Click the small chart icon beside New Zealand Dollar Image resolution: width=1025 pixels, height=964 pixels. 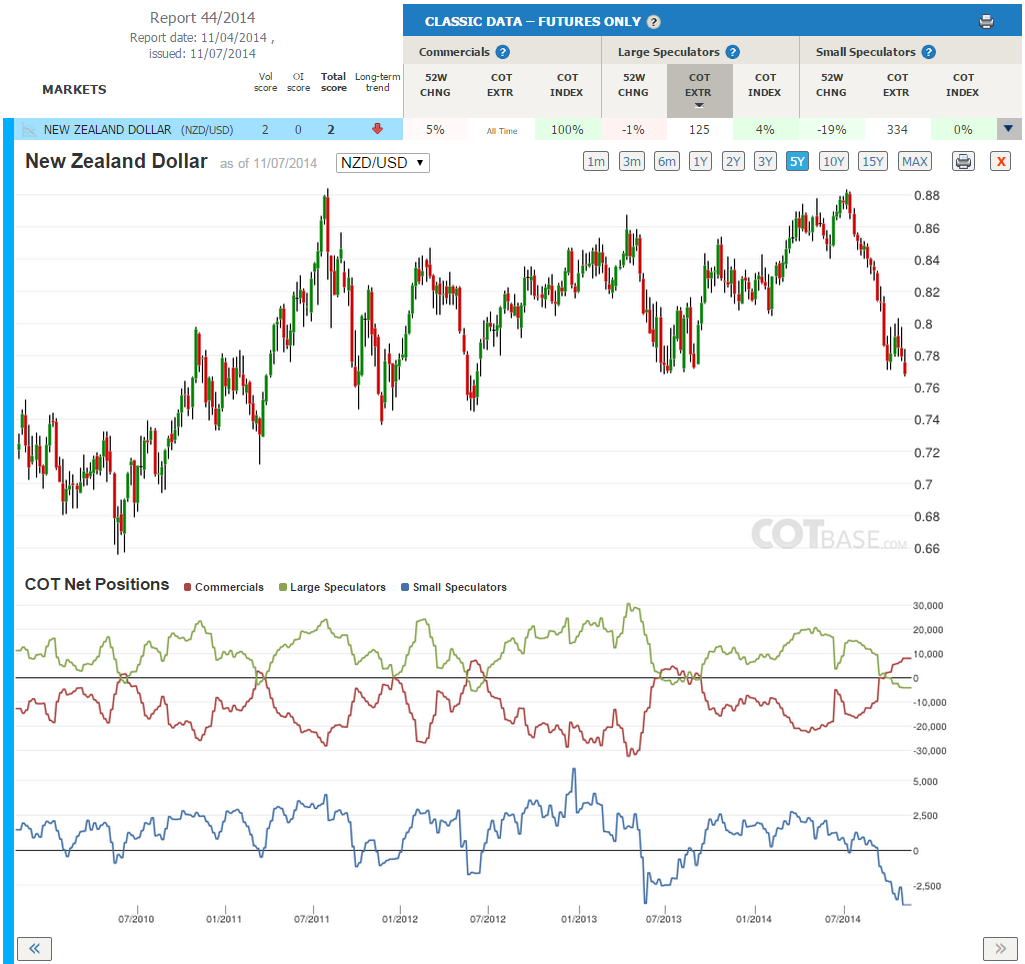tap(29, 129)
